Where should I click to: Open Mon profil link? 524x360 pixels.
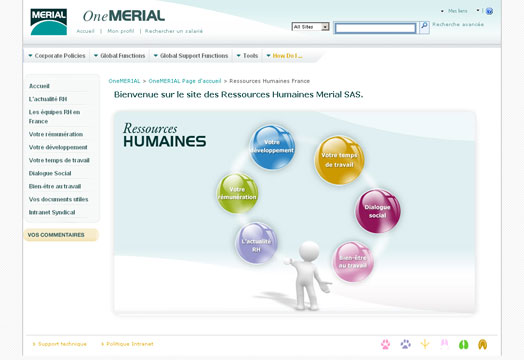(121, 31)
